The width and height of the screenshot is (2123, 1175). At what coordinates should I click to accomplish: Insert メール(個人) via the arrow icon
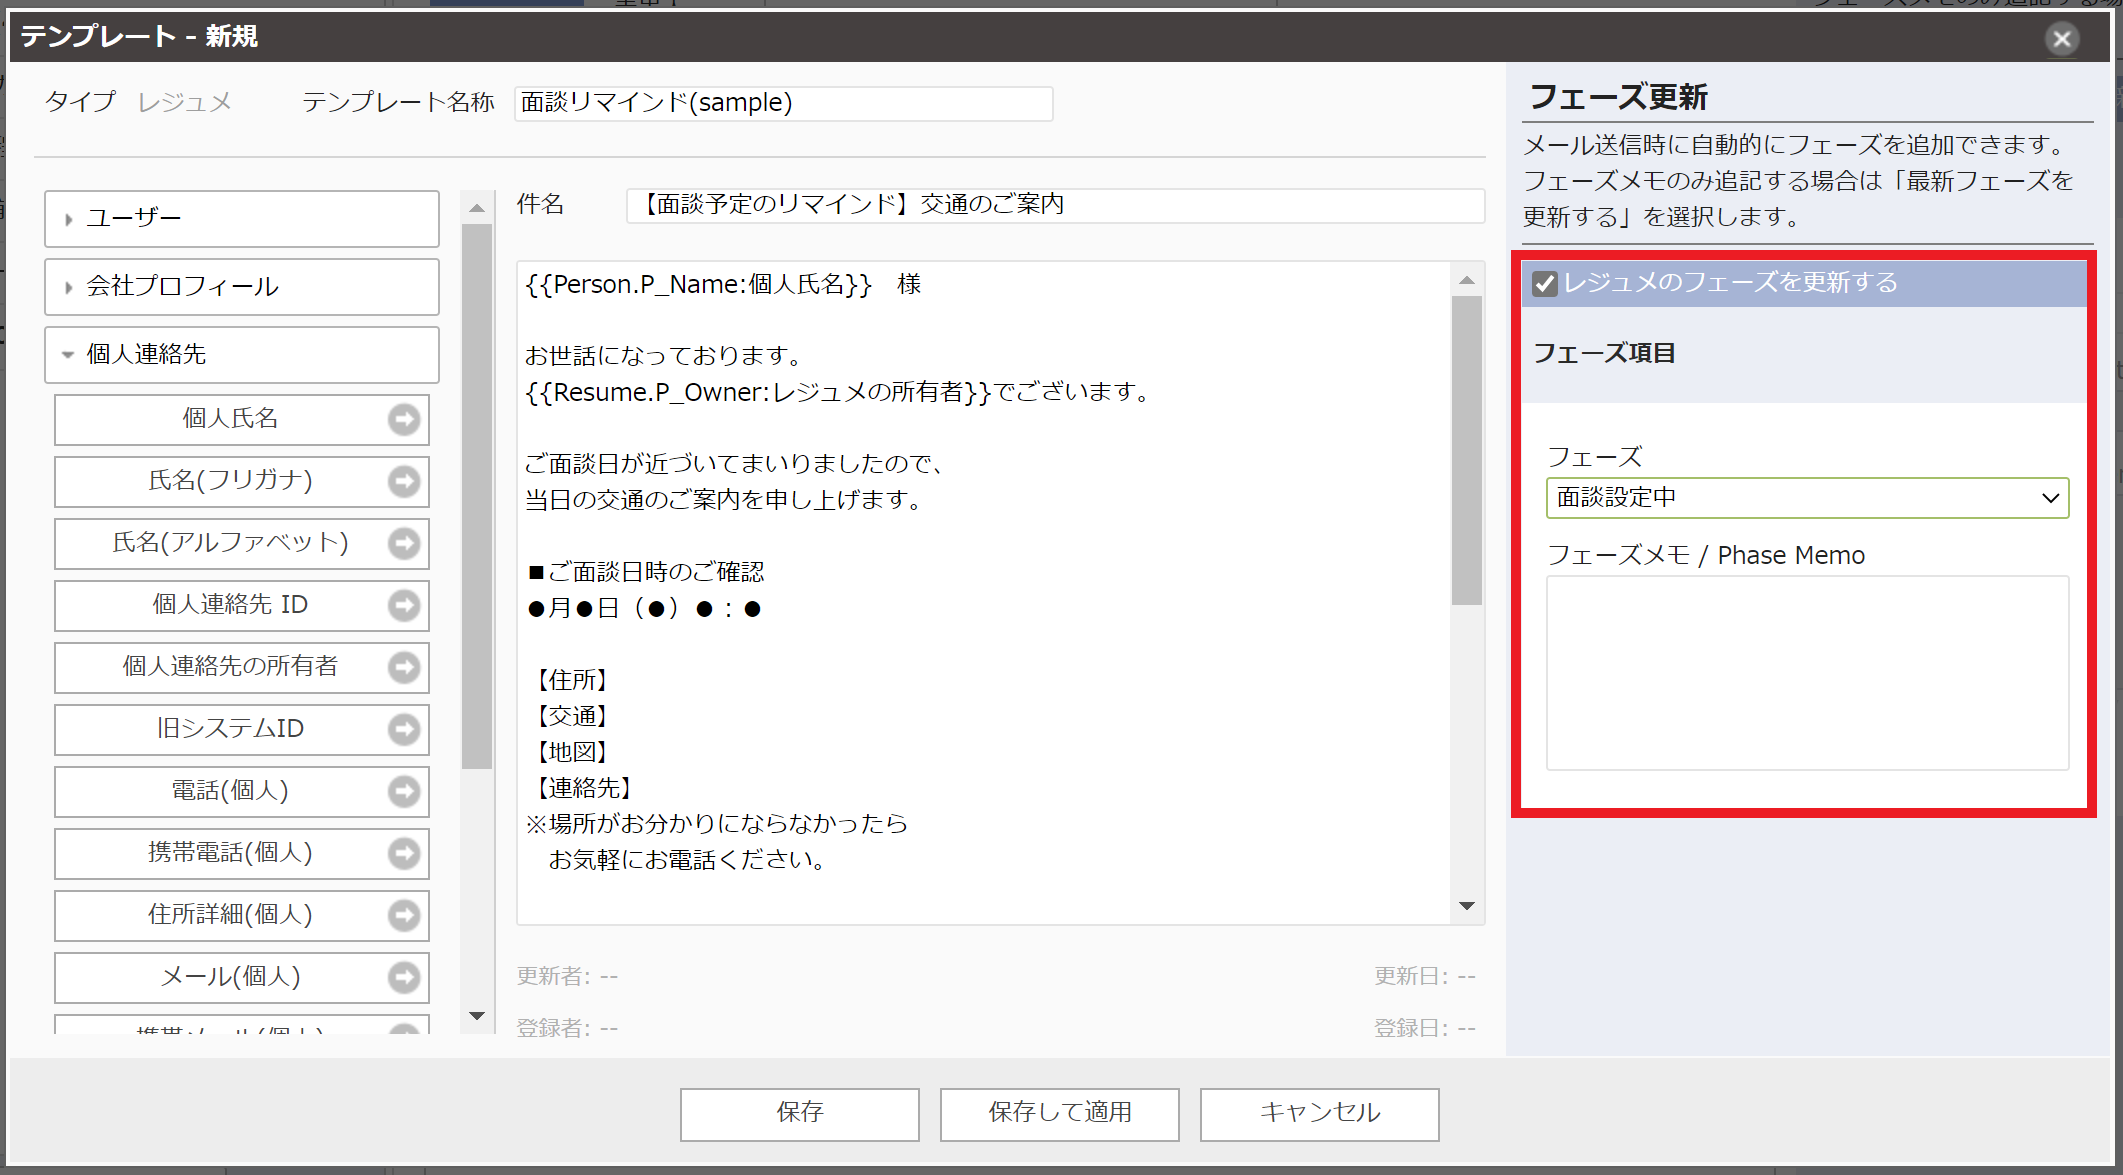pos(404,978)
